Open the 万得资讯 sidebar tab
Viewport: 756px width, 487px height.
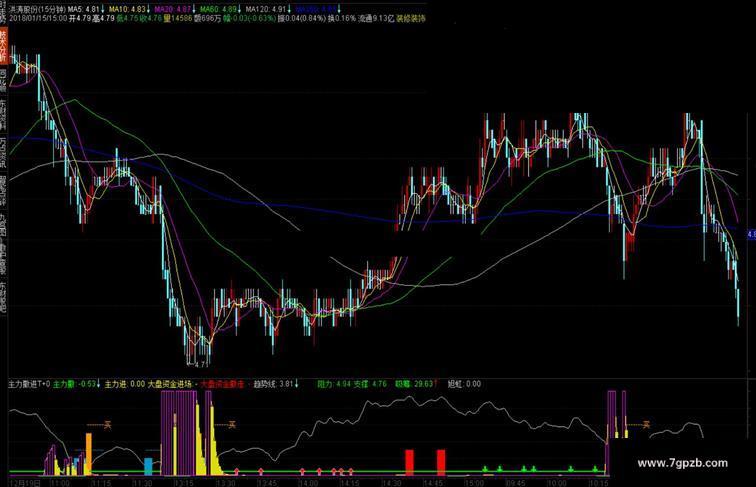point(3,152)
